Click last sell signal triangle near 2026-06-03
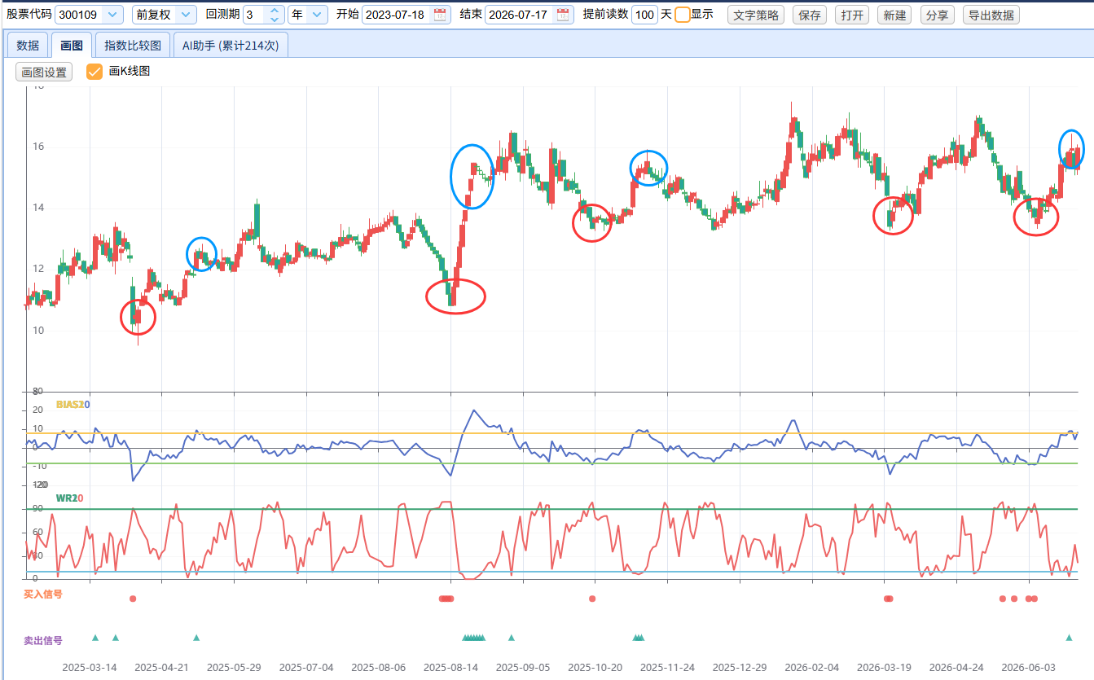1094x680 pixels. coord(1069,637)
